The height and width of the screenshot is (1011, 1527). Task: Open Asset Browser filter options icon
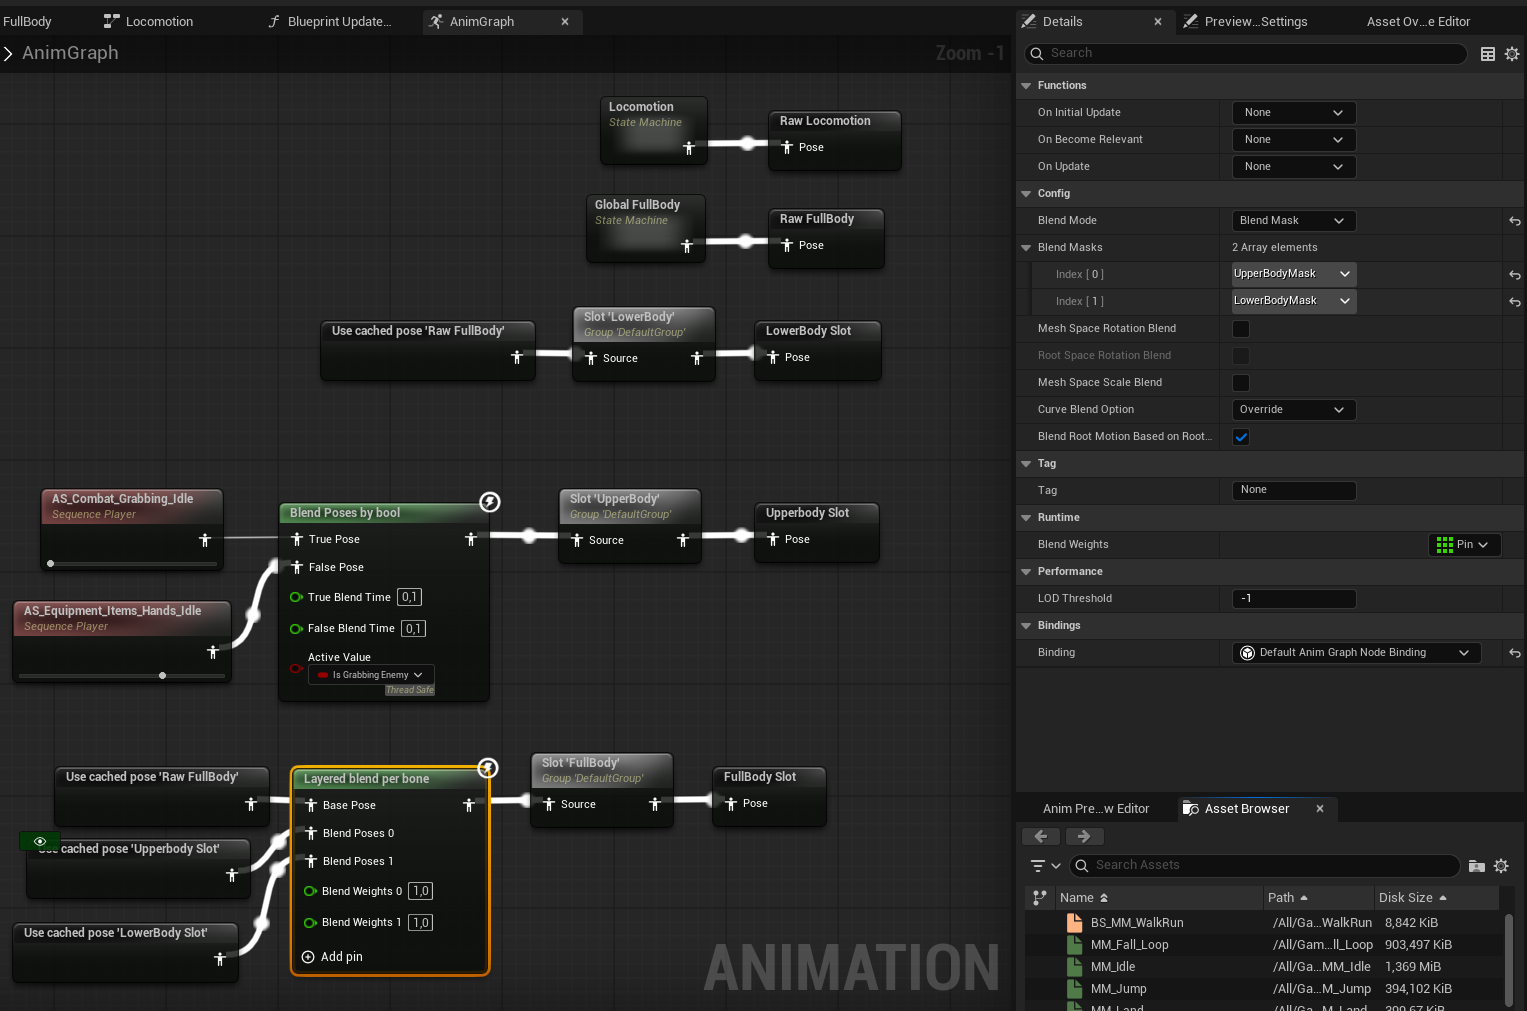click(x=1045, y=866)
